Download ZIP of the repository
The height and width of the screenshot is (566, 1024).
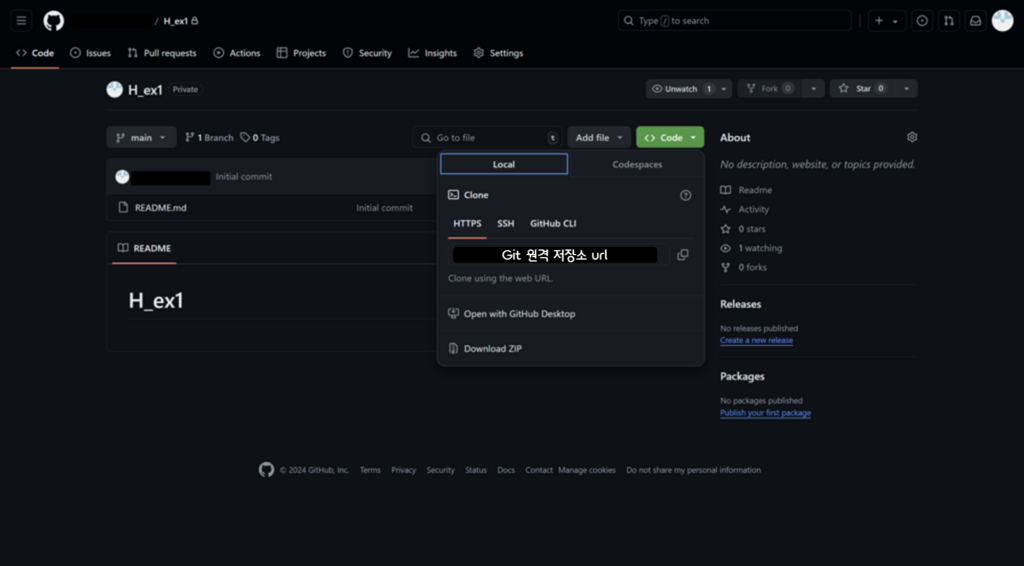pyautogui.click(x=485, y=349)
